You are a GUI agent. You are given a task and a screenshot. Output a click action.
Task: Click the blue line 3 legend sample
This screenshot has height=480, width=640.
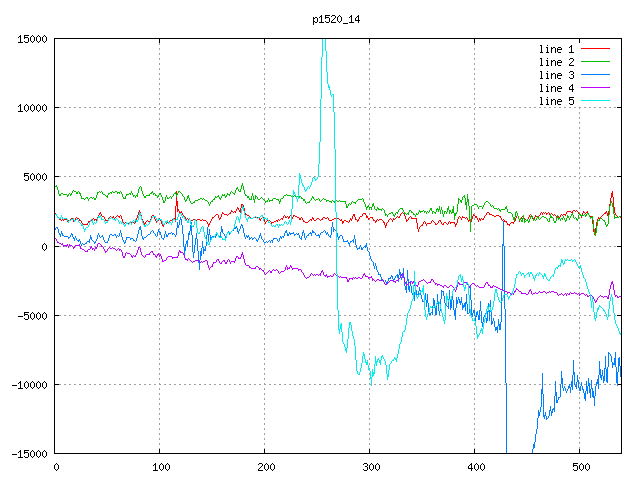coord(597,75)
